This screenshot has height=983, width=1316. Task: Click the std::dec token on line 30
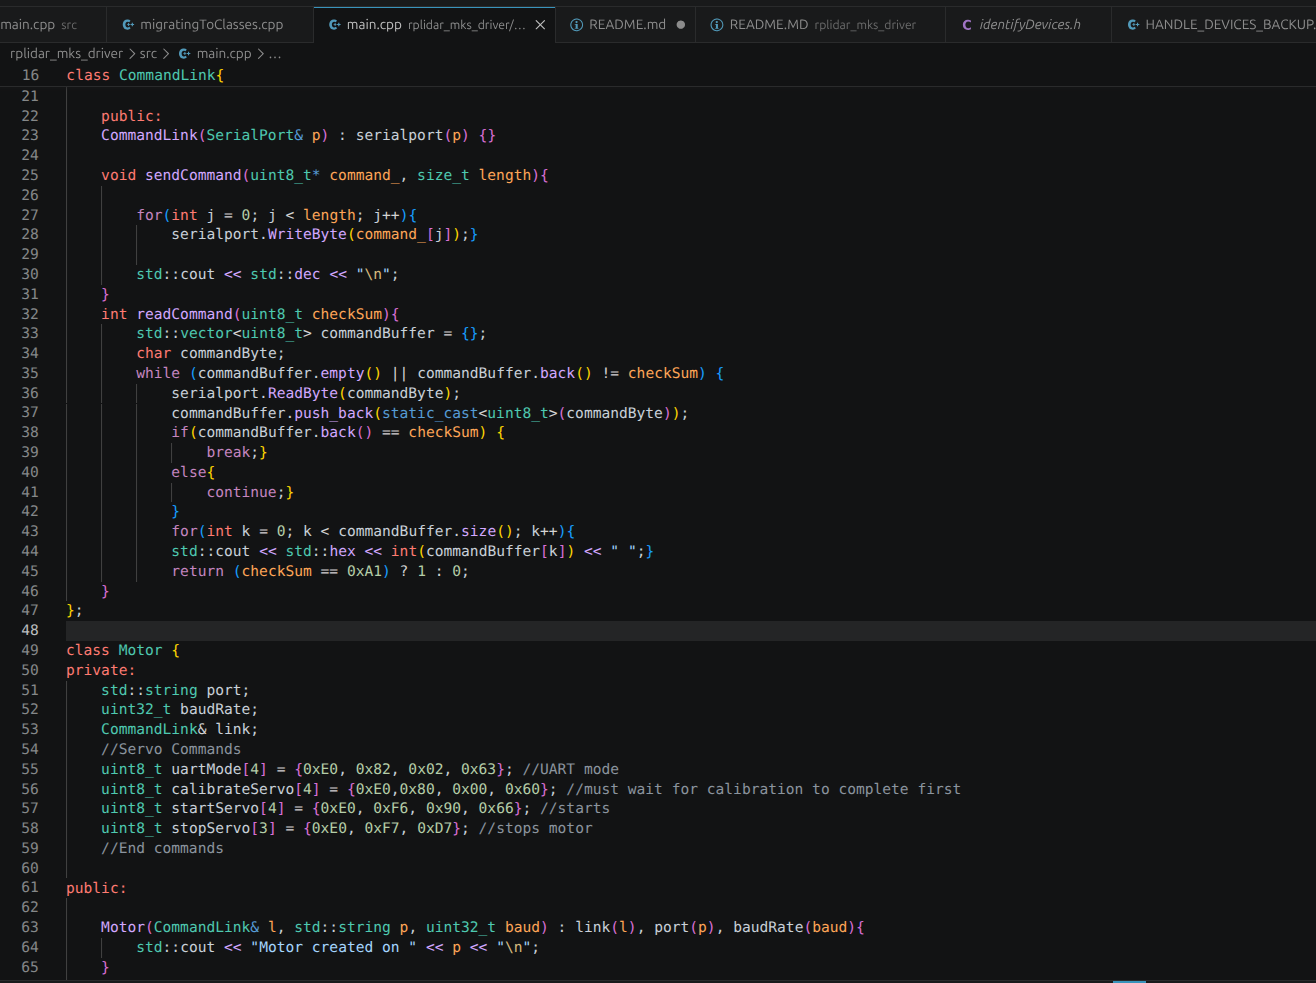[285, 274]
